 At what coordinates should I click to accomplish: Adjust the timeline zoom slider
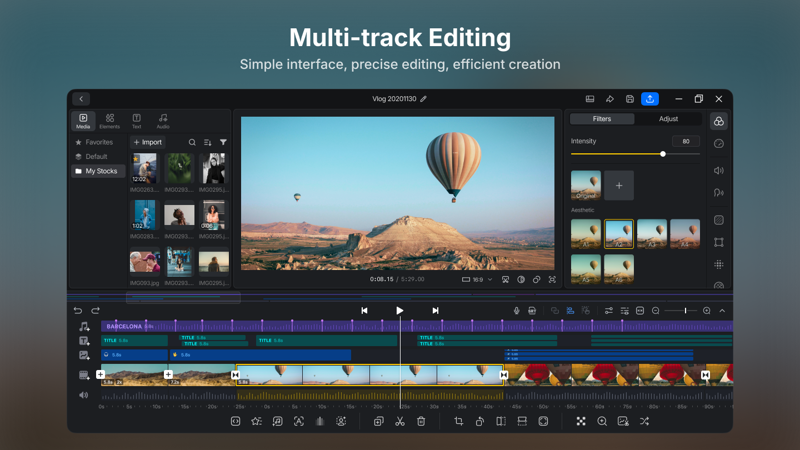click(x=685, y=311)
